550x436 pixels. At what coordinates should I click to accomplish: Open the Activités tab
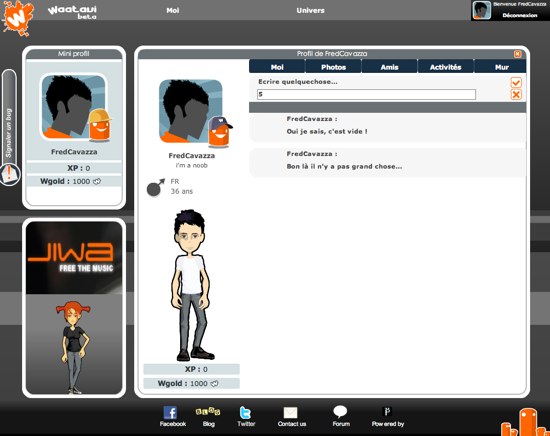click(445, 67)
